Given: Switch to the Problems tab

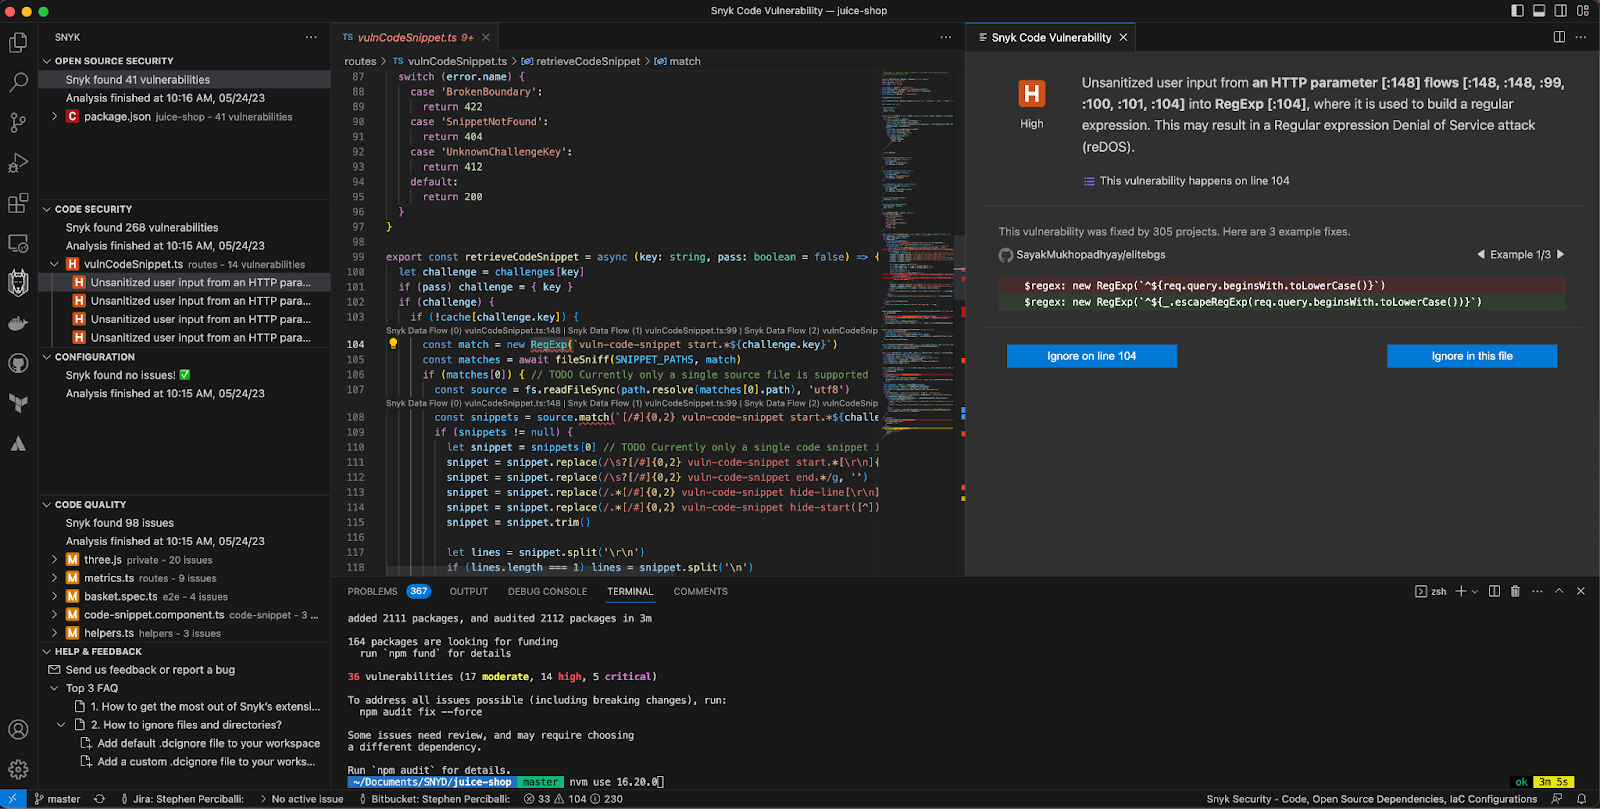Looking at the screenshot, I should click(372, 591).
